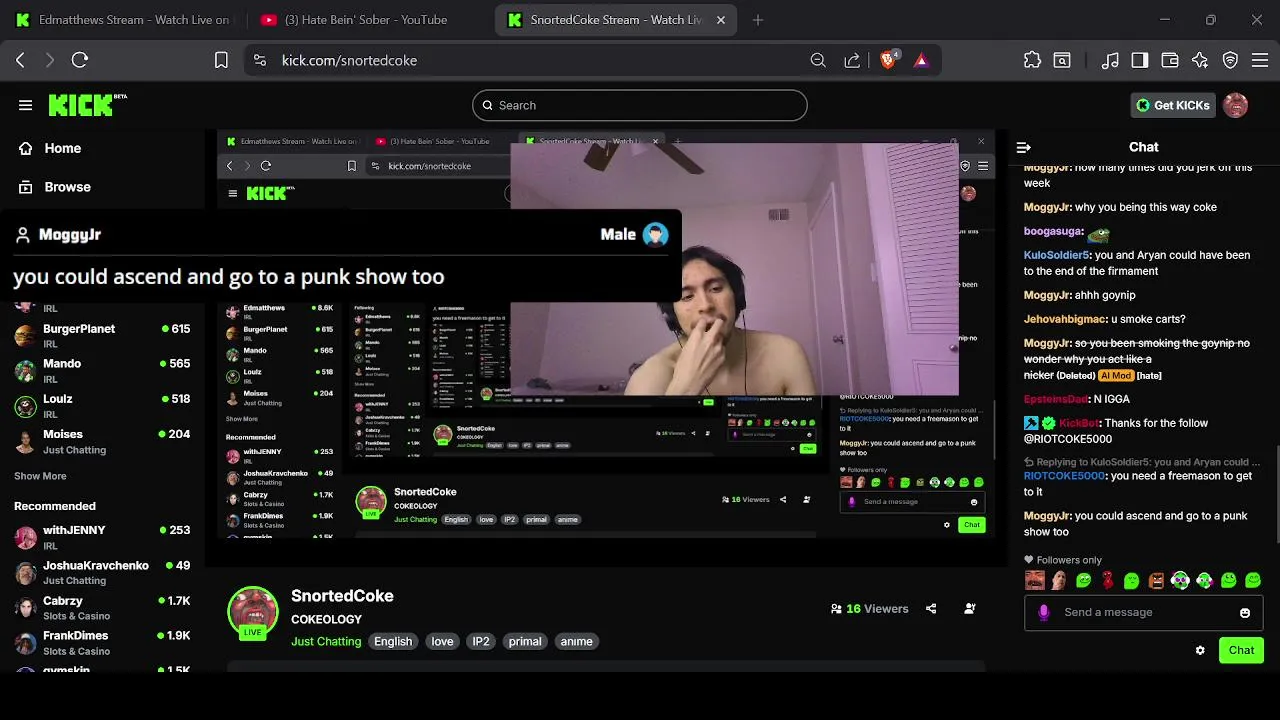Select the primal tag
1280x720 pixels.
click(x=525, y=641)
